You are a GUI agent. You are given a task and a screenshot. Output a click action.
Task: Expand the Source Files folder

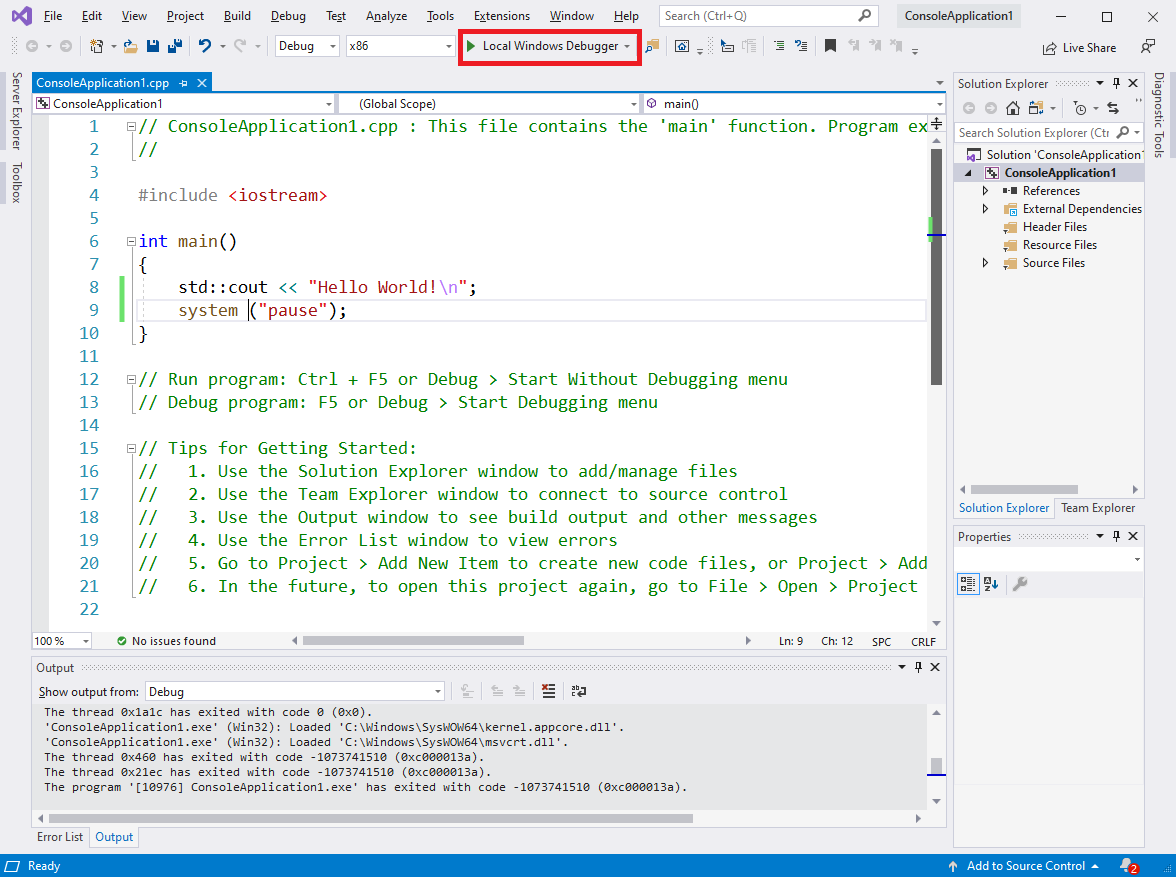(986, 263)
